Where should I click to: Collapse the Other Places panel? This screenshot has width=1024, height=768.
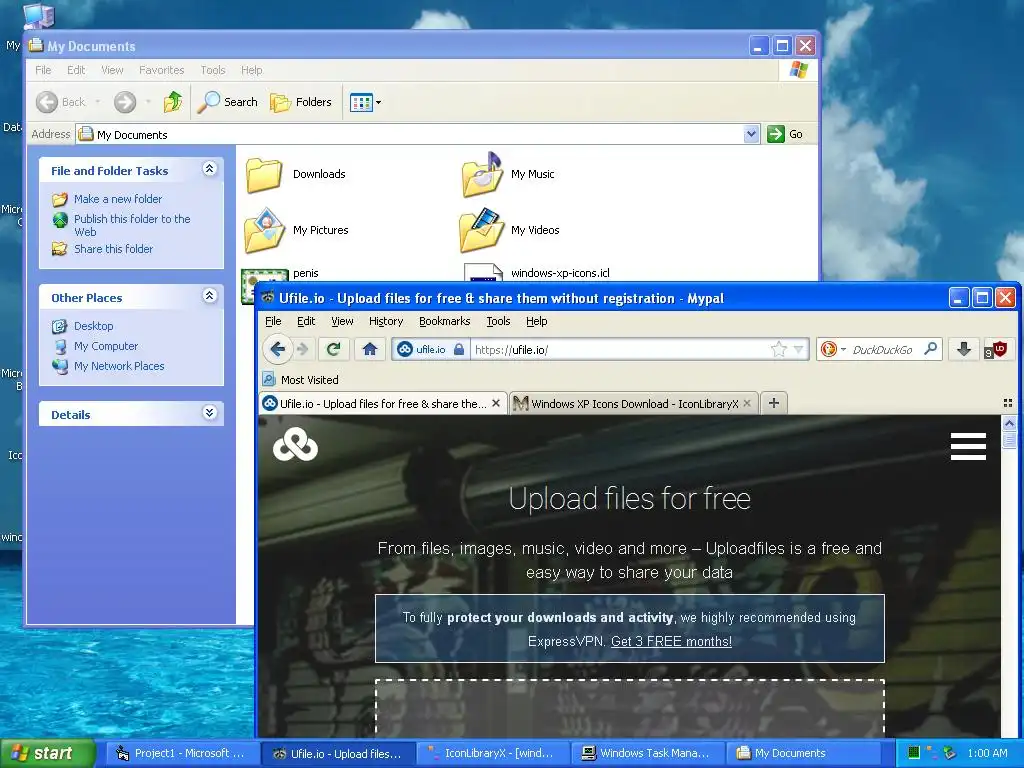(209, 296)
